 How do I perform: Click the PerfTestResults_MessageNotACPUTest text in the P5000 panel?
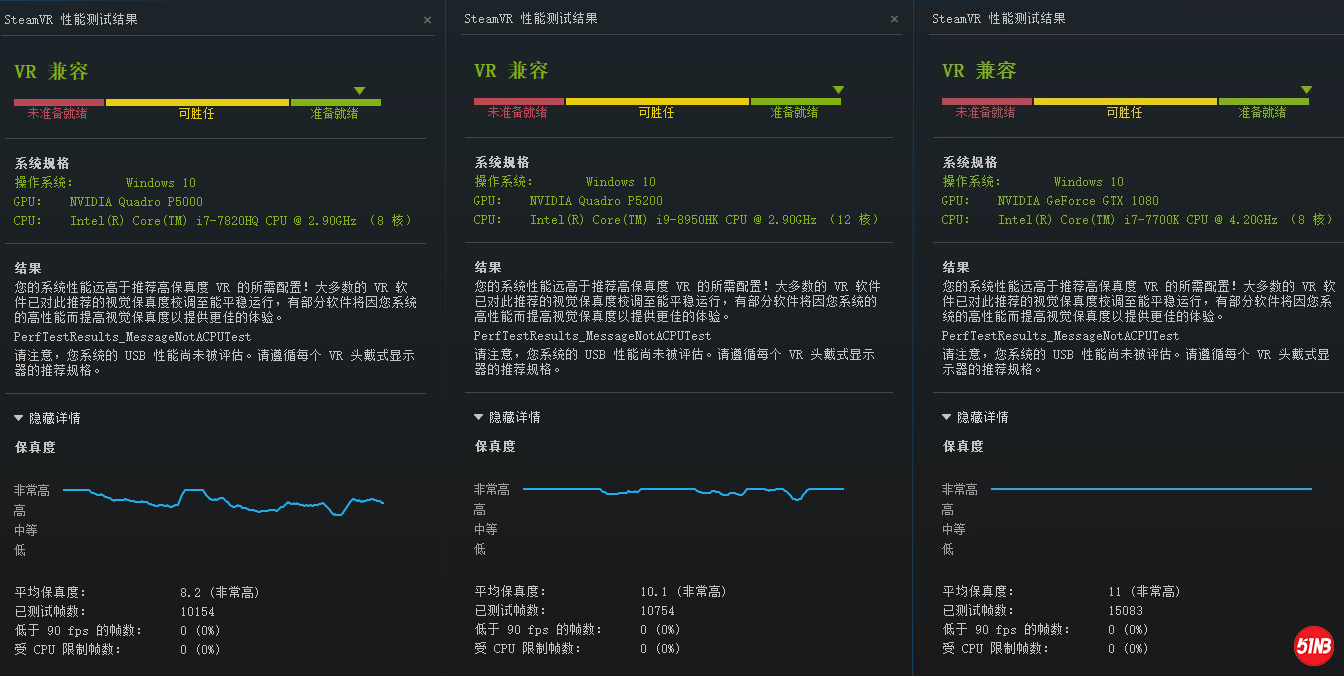(x=133, y=336)
